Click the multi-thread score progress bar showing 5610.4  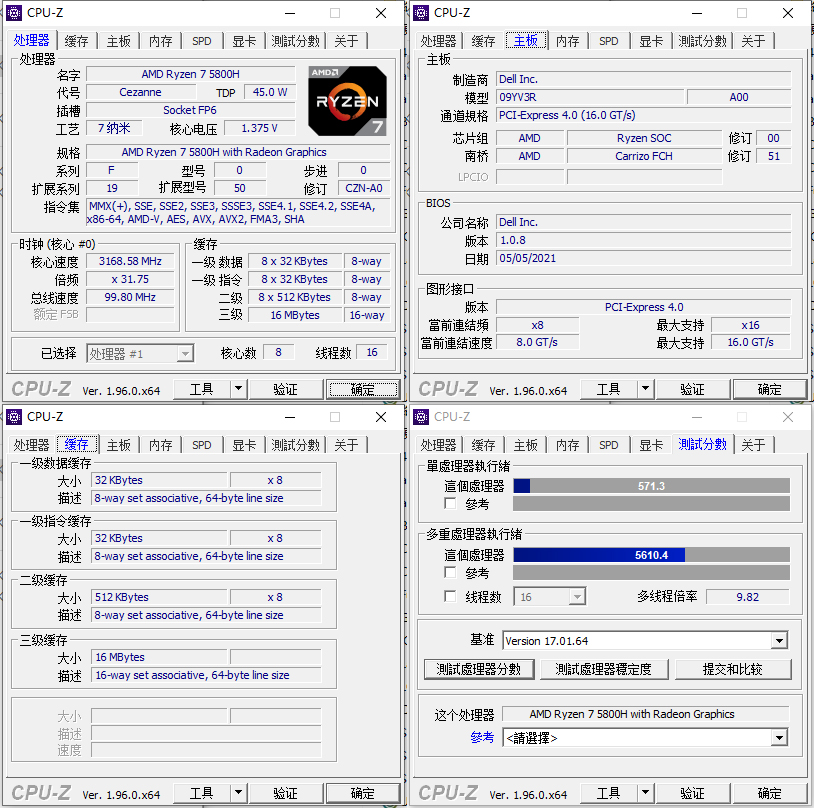[x=651, y=553]
